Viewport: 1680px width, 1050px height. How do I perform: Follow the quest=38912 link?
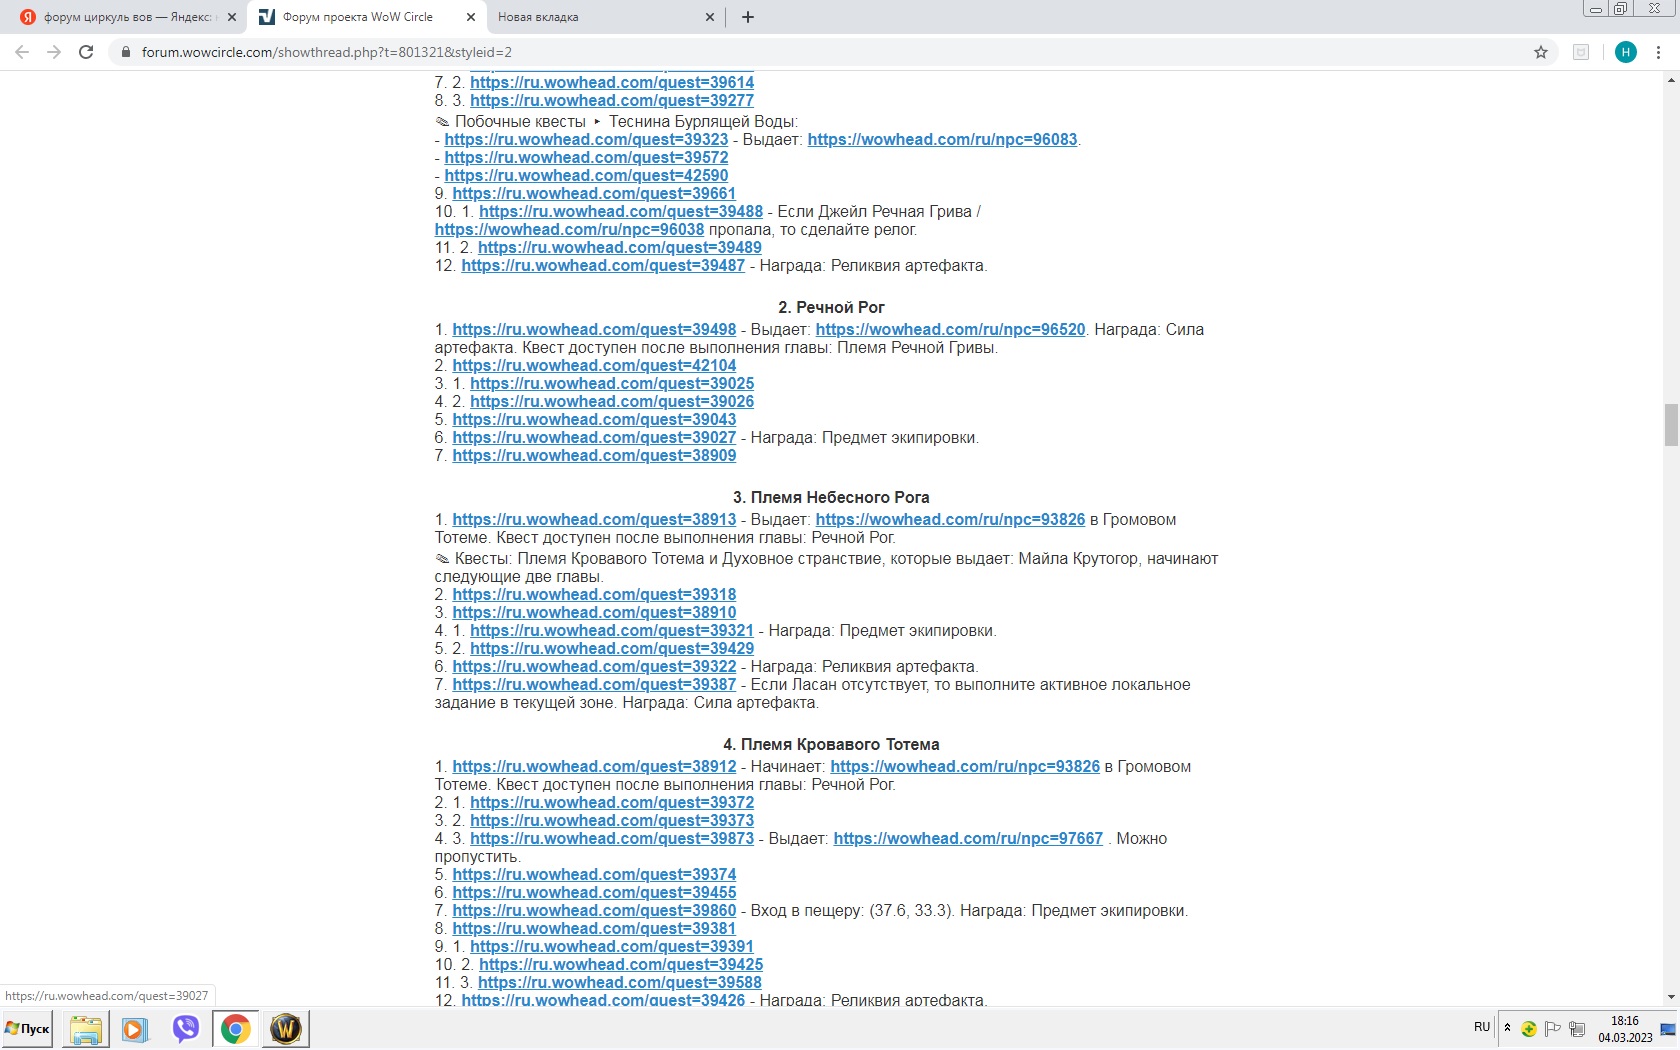pos(594,767)
